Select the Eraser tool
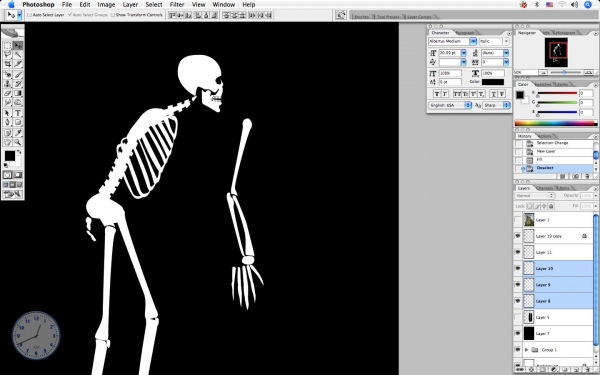Screen dimensions: 600x375 click(7, 93)
